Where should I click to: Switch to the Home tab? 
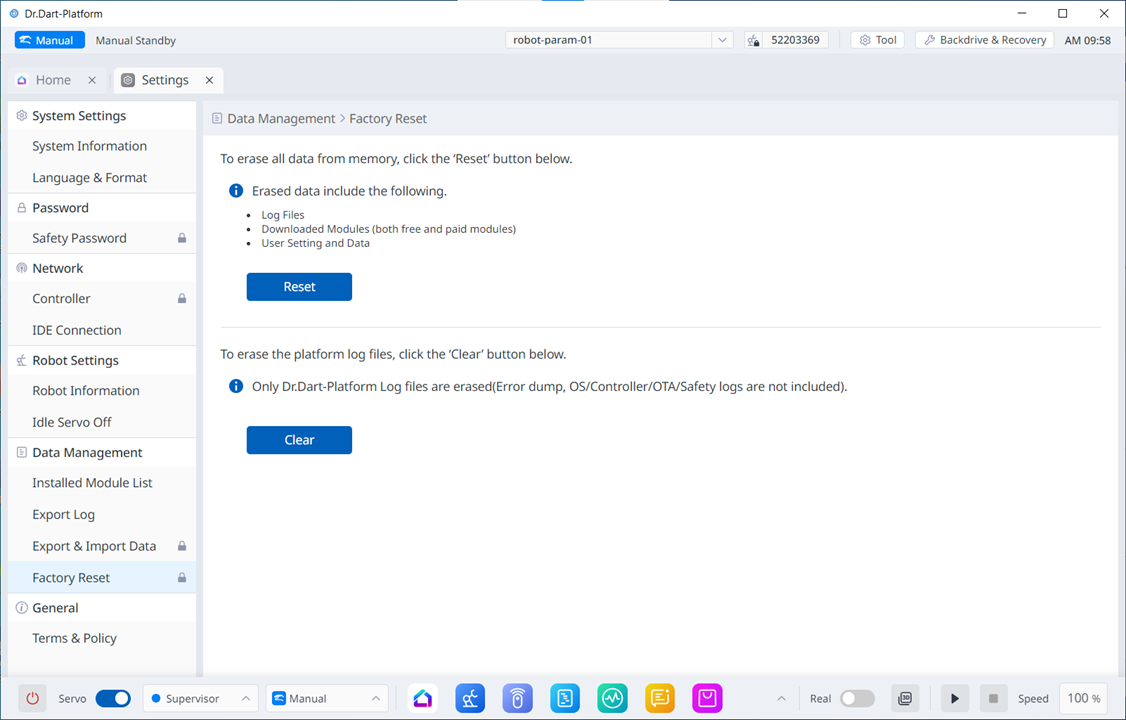[53, 80]
